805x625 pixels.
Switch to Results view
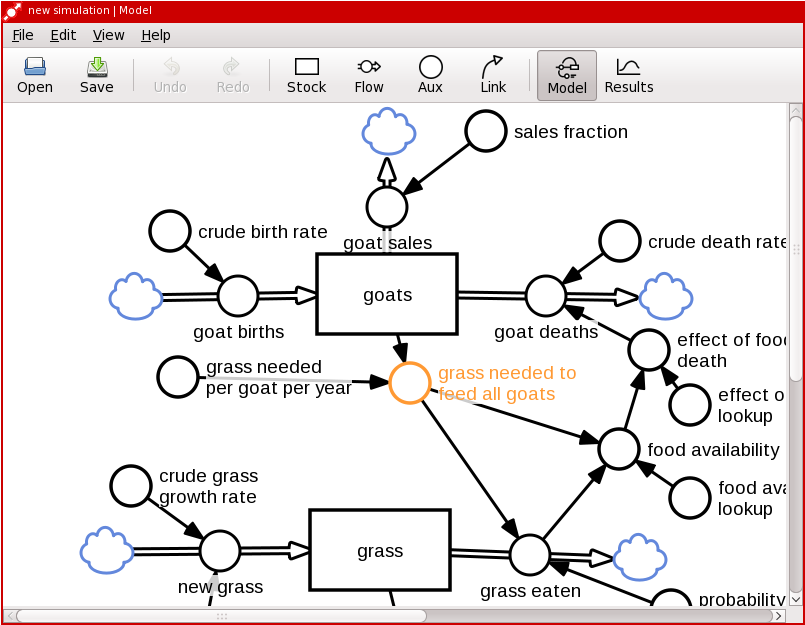click(628, 76)
